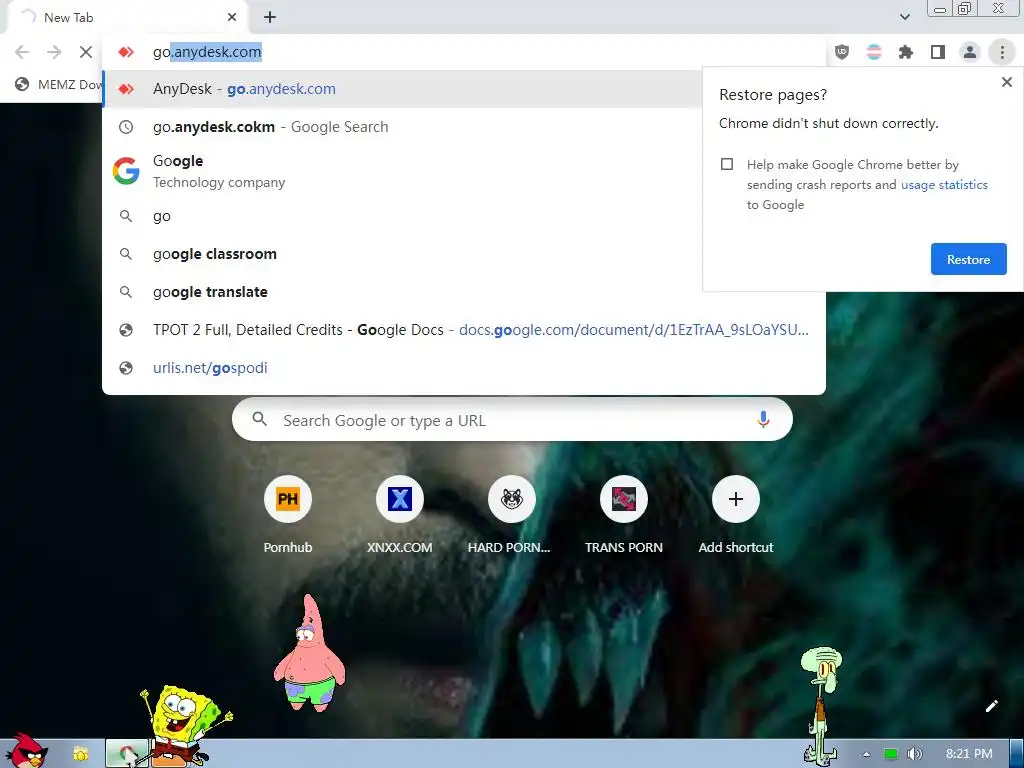Toggle the side panel icon
Viewport: 1024px width, 768px height.
click(x=938, y=52)
